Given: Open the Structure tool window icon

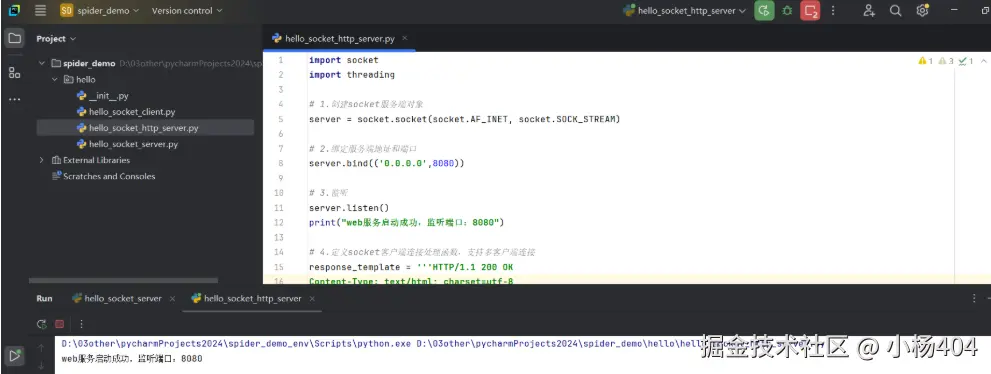Looking at the screenshot, I should click(14, 72).
